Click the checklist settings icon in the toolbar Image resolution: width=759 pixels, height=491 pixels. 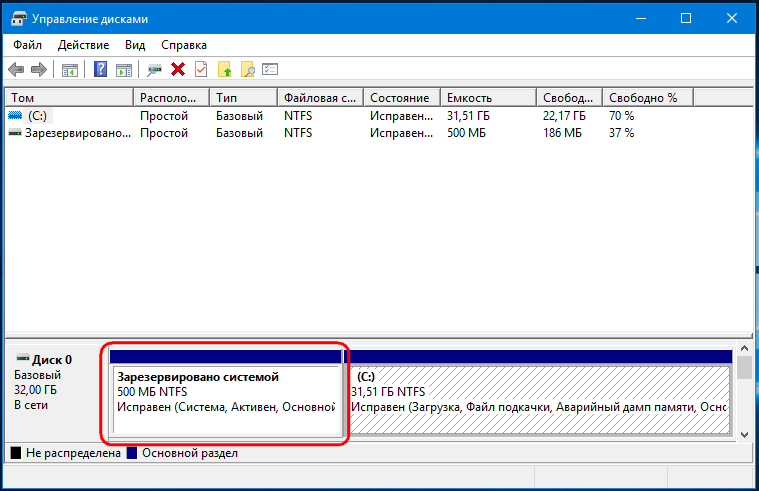click(270, 69)
